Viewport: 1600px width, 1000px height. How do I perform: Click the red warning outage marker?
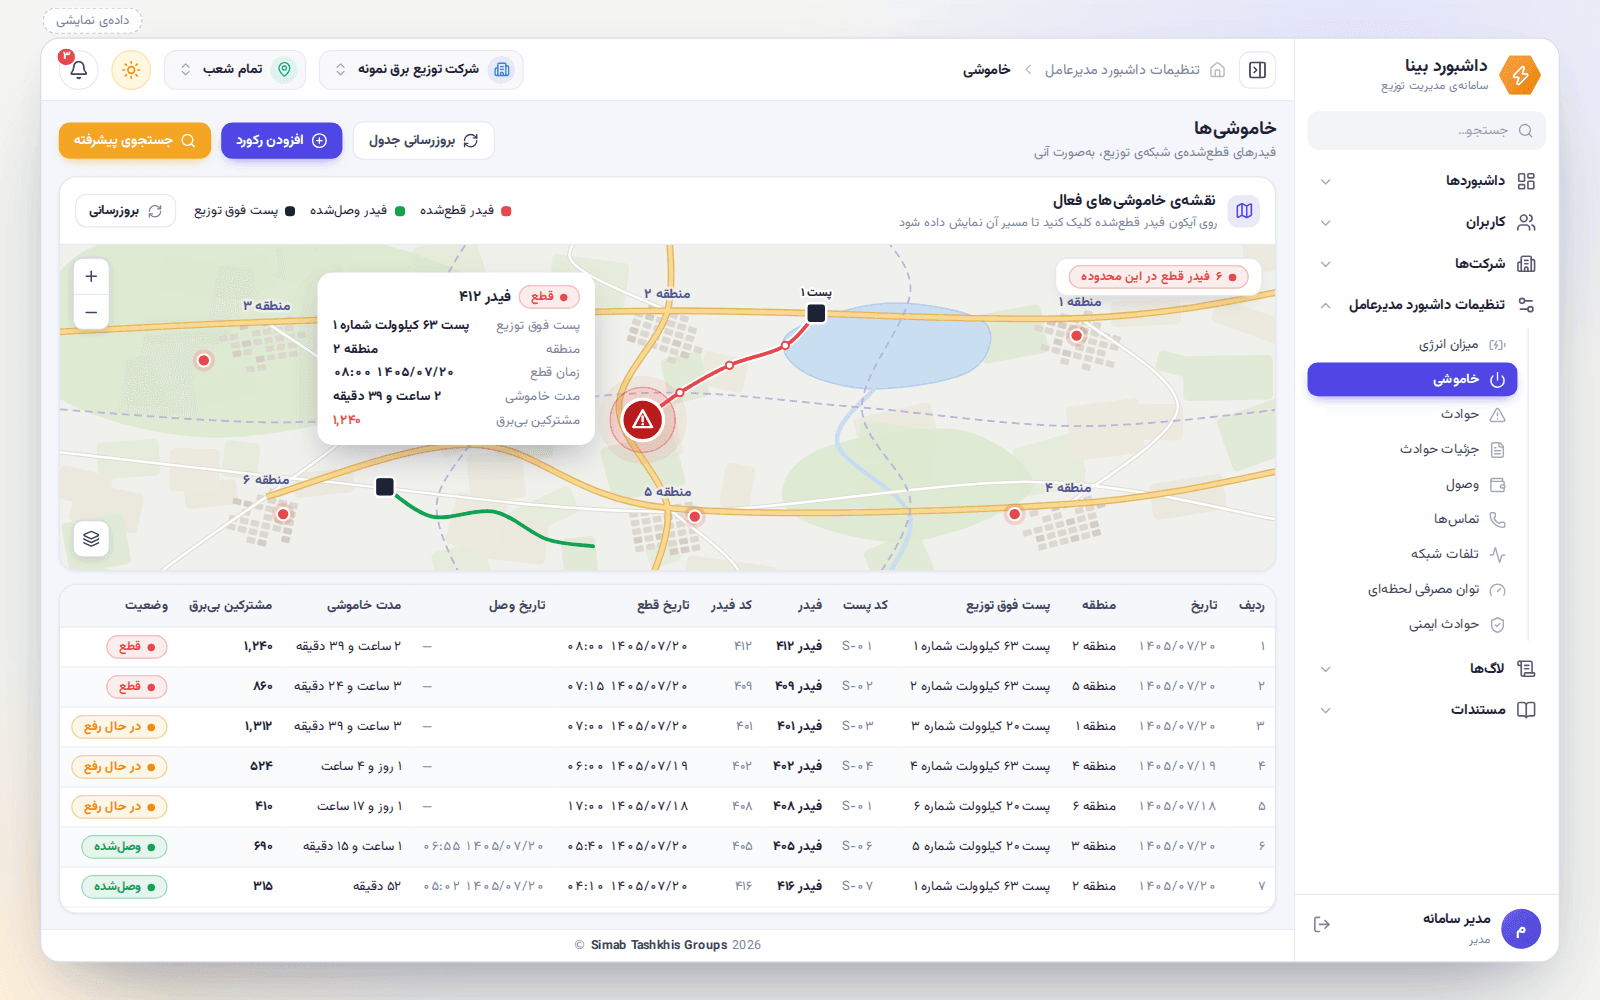point(643,420)
